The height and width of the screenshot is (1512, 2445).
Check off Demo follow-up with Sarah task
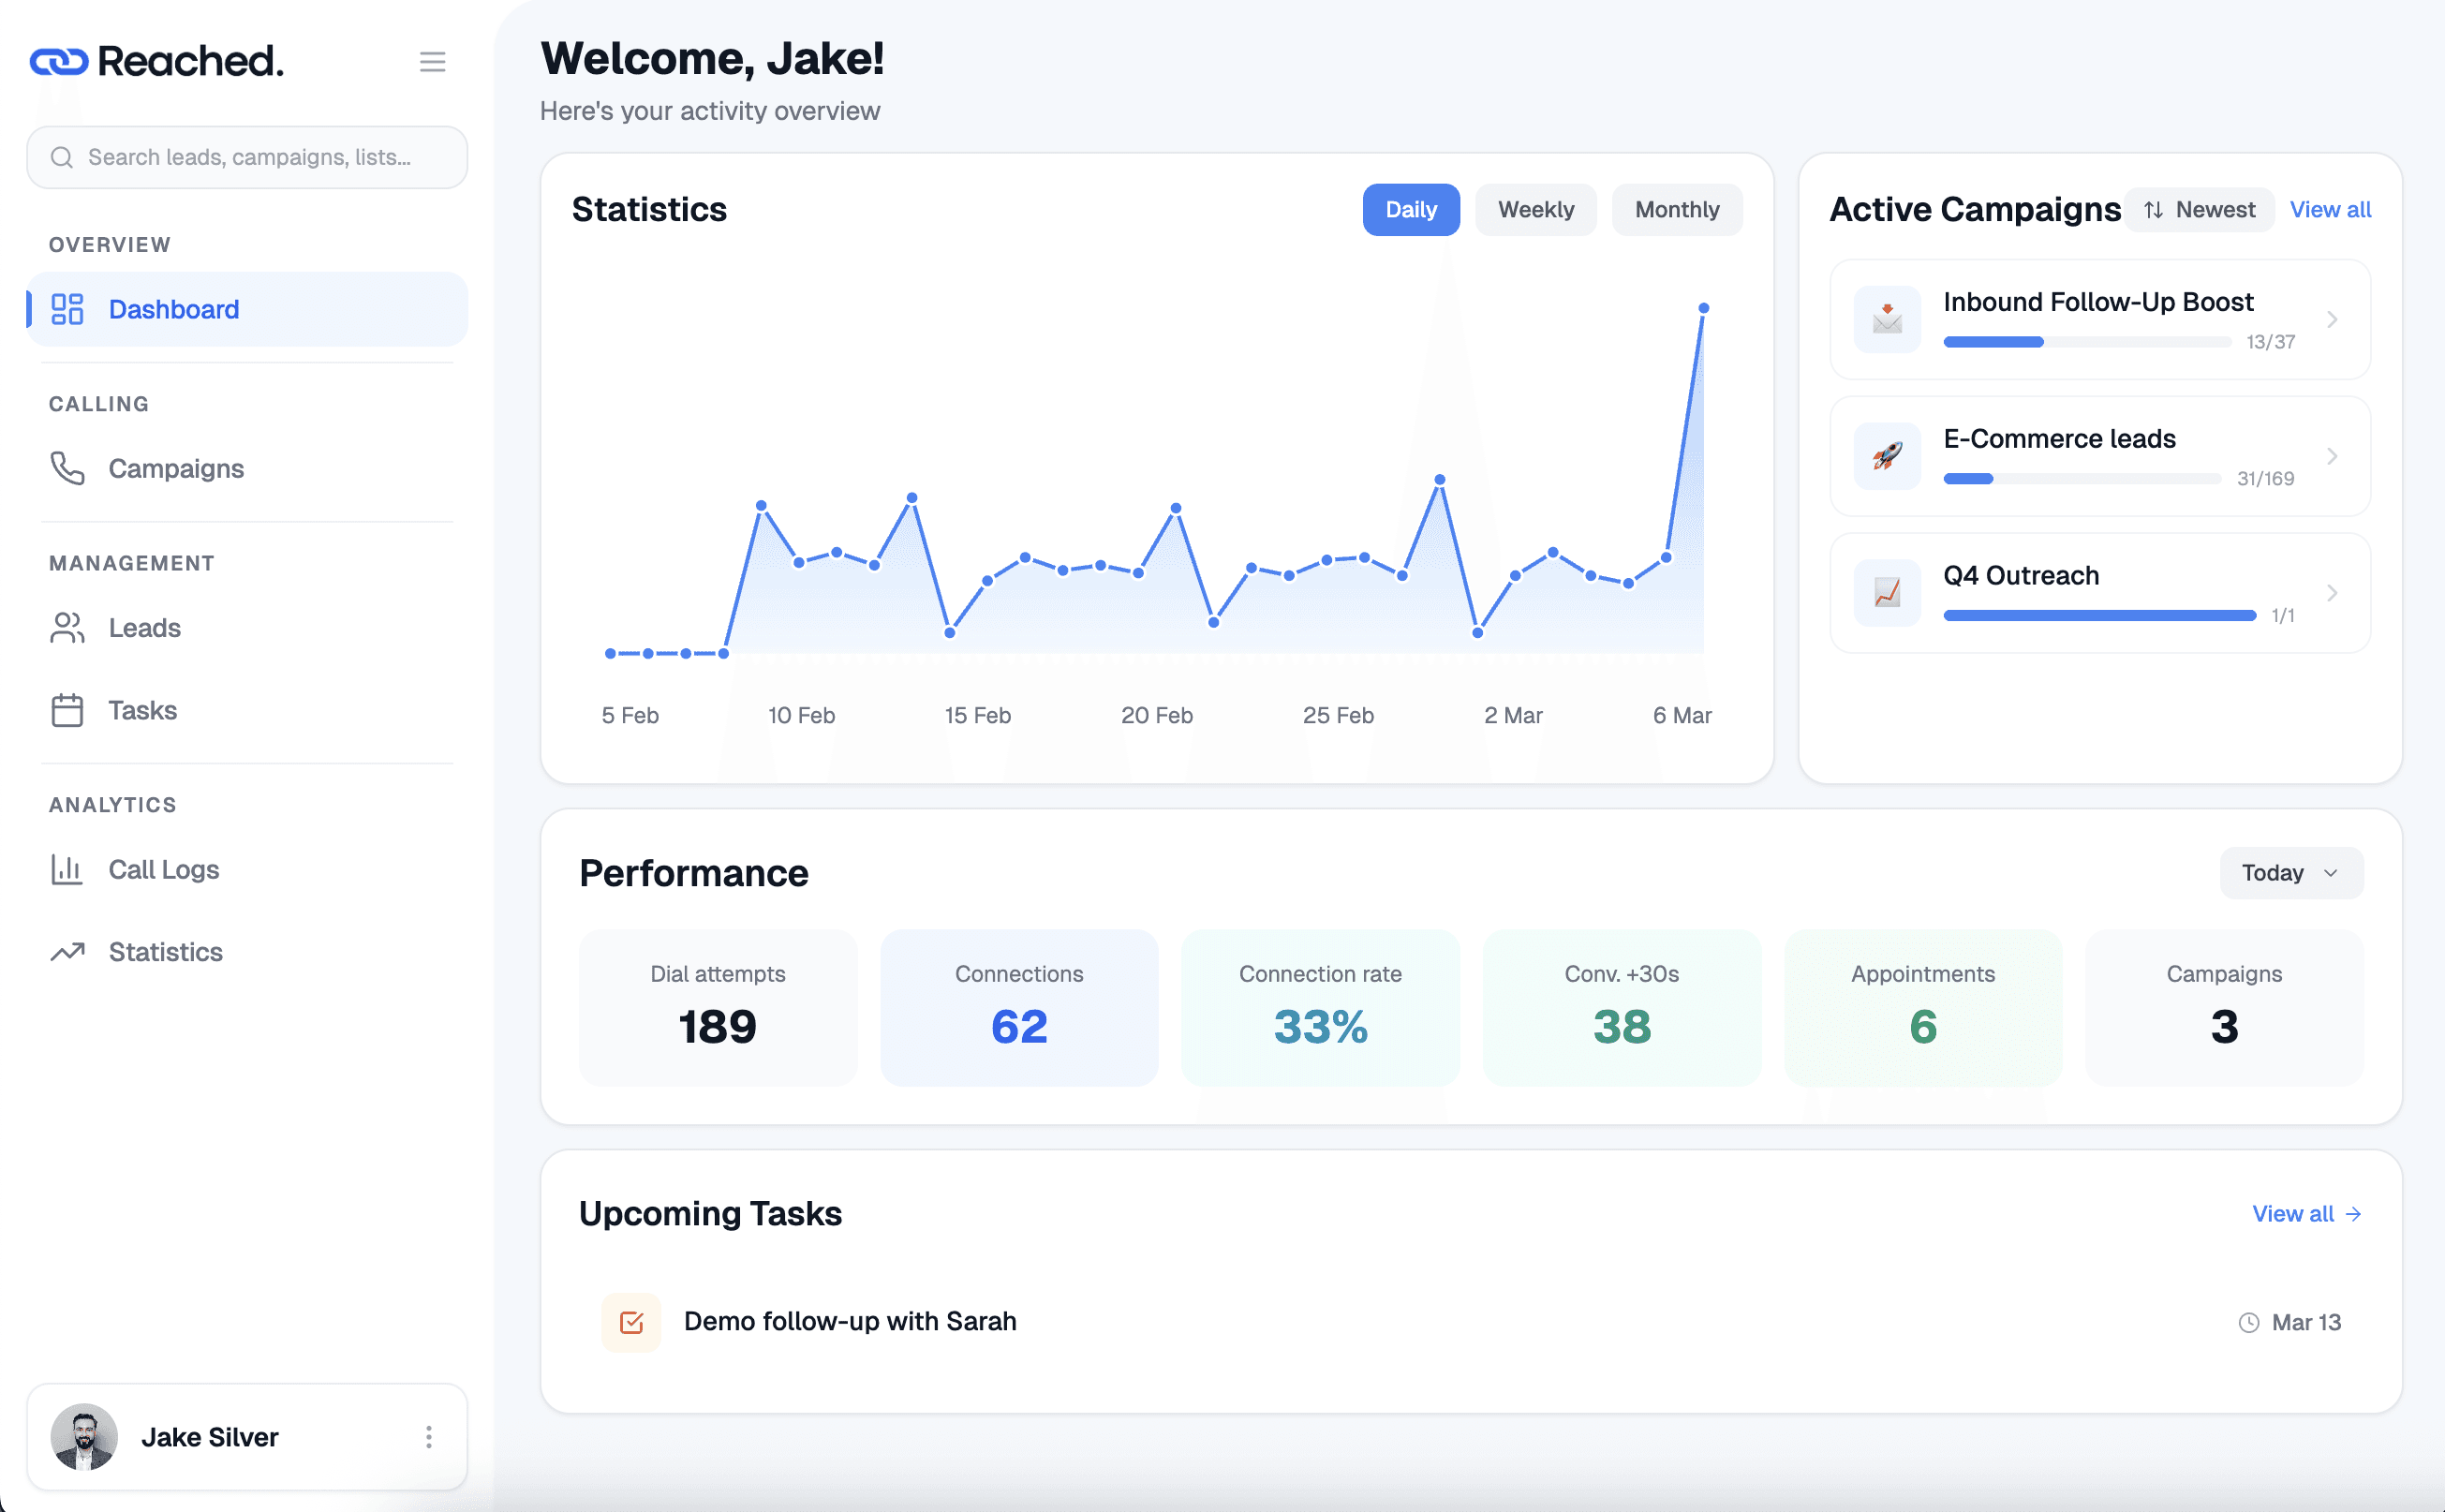click(x=631, y=1320)
